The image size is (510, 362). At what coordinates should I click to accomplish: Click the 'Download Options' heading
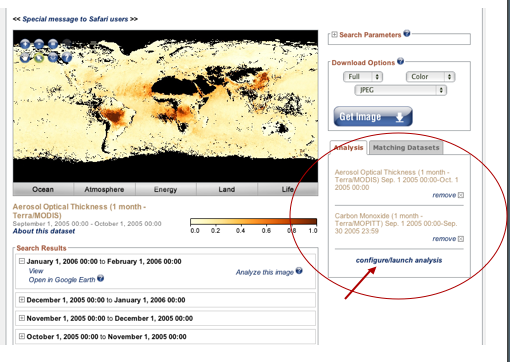click(x=363, y=63)
